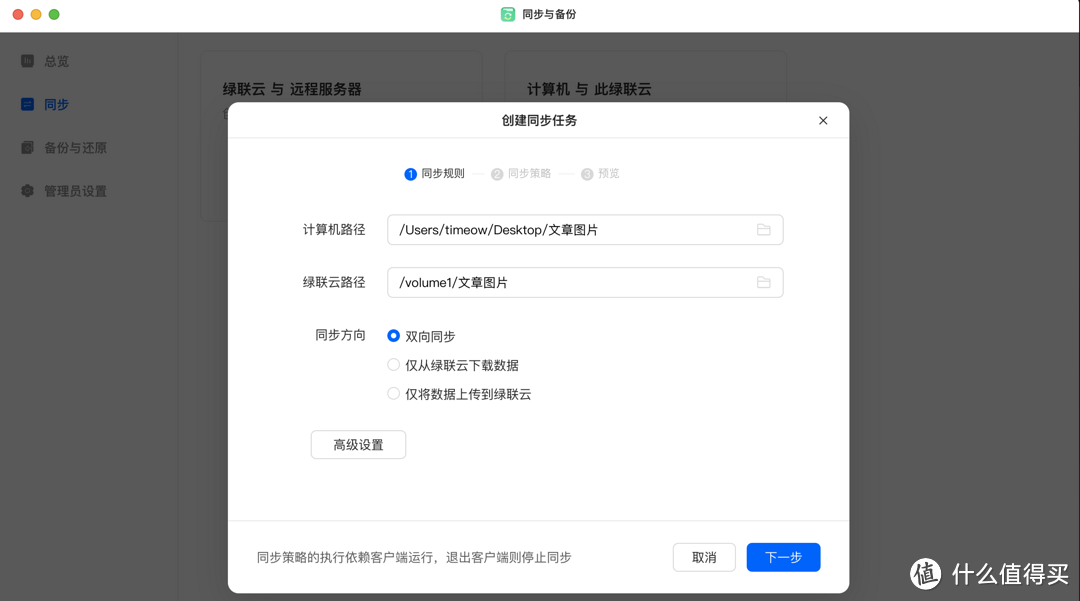The image size is (1080, 601).
Task: Select the 双向同步 bidirectional sync option
Action: pyautogui.click(x=393, y=336)
